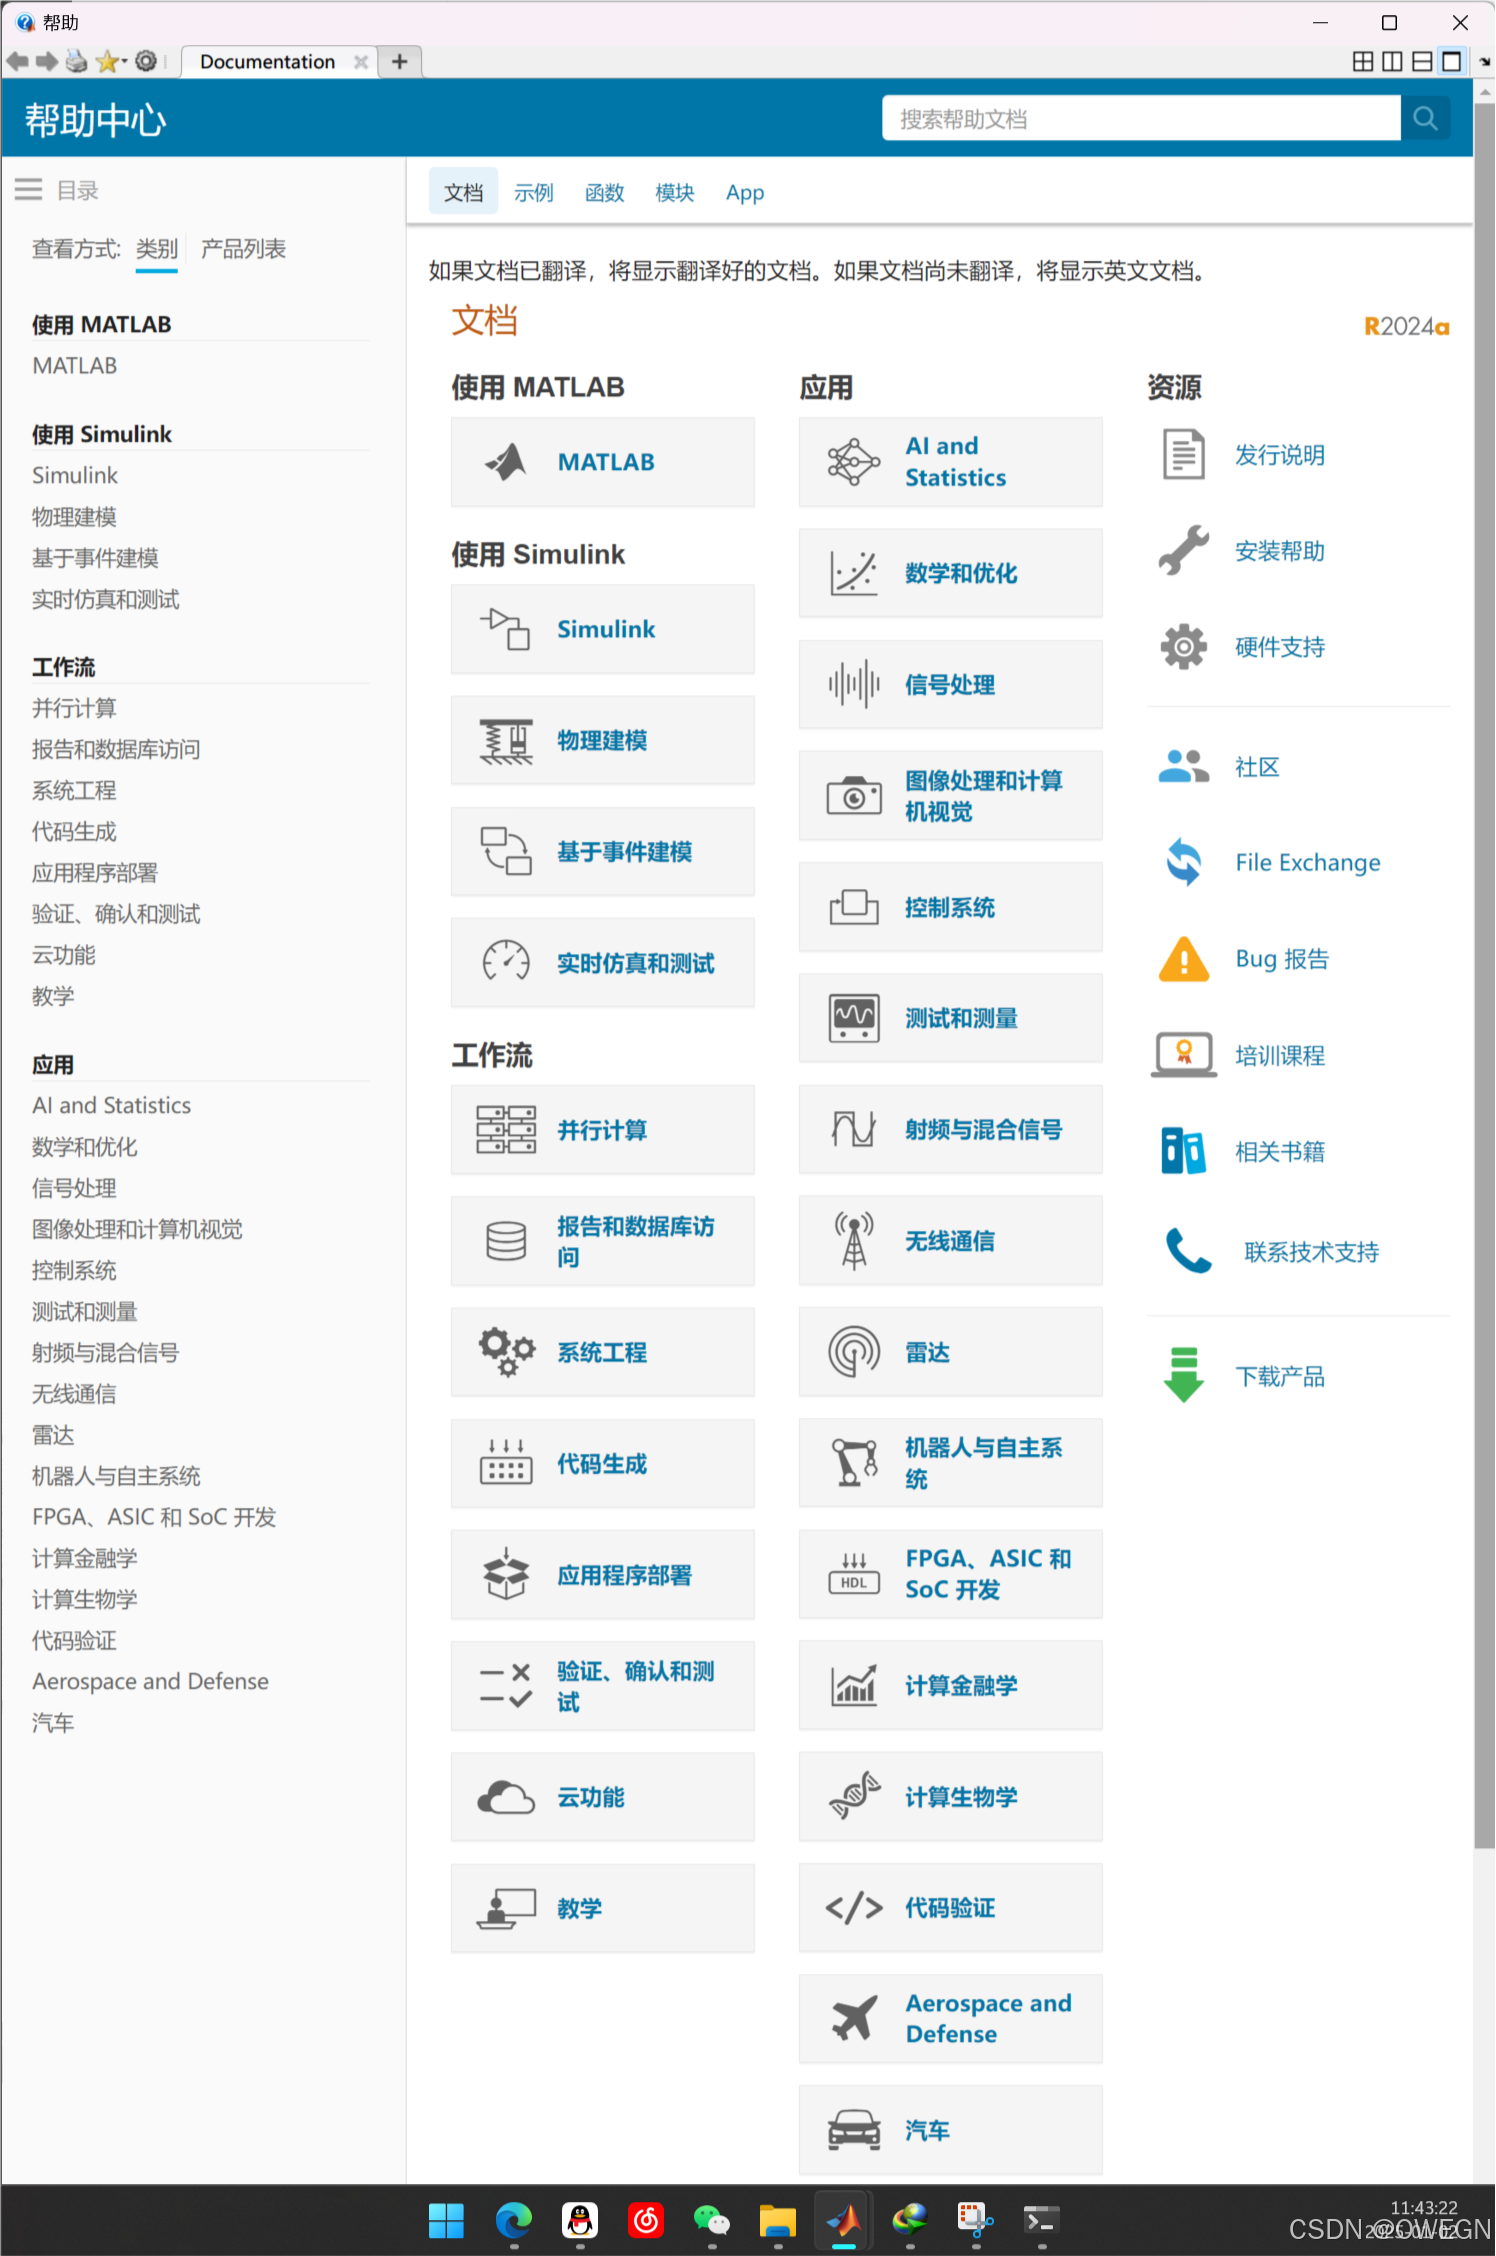Viewport: 1496px width, 2256px height.
Task: Open Microsoft Edge from the taskbar
Action: (513, 2221)
